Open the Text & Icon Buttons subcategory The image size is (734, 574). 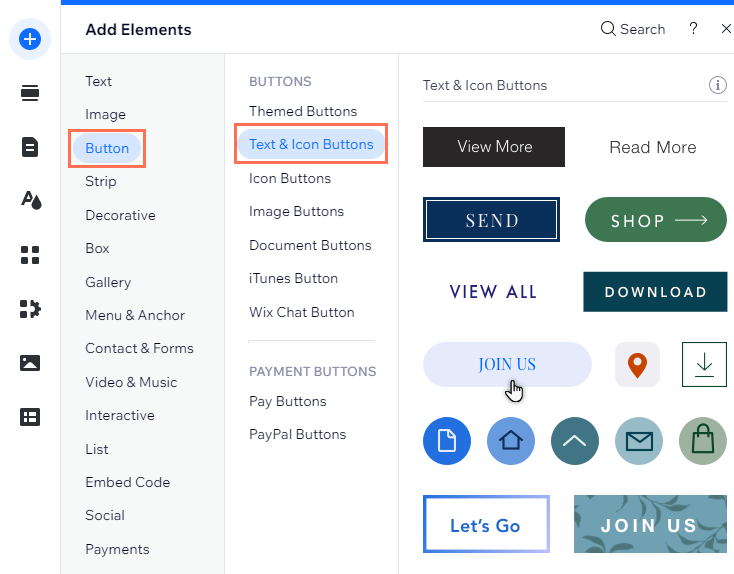[311, 144]
